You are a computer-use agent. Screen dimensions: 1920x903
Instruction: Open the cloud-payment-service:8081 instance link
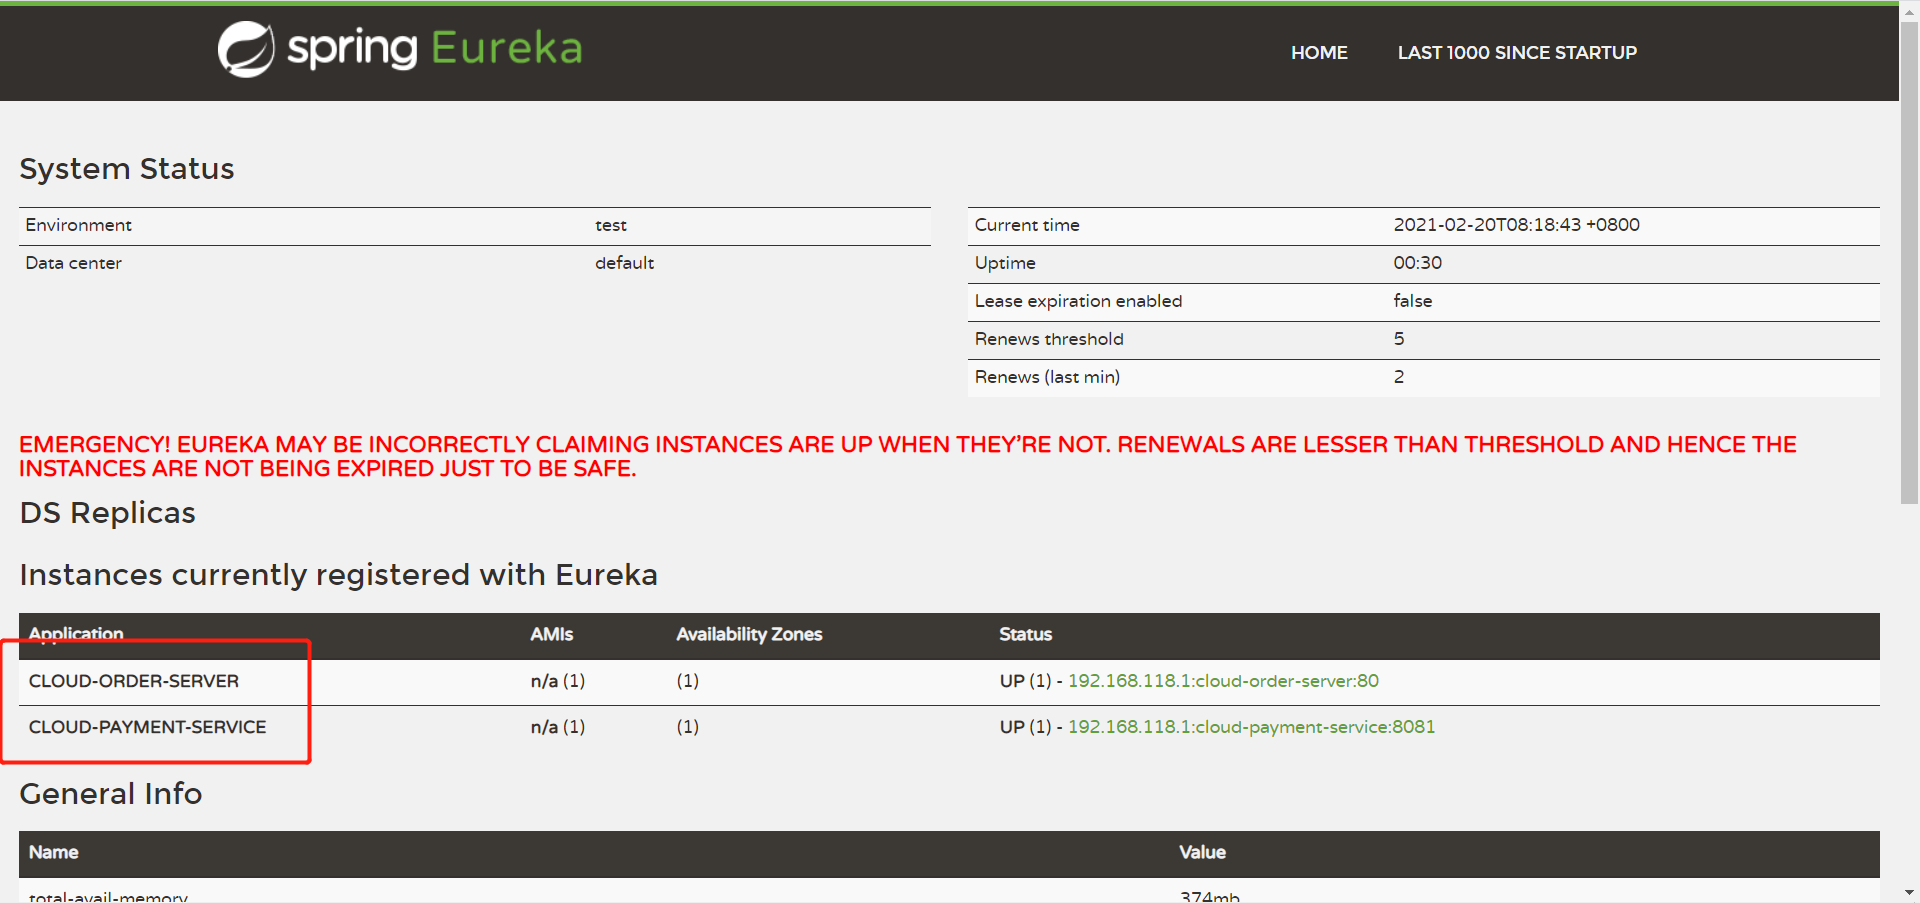(1251, 727)
